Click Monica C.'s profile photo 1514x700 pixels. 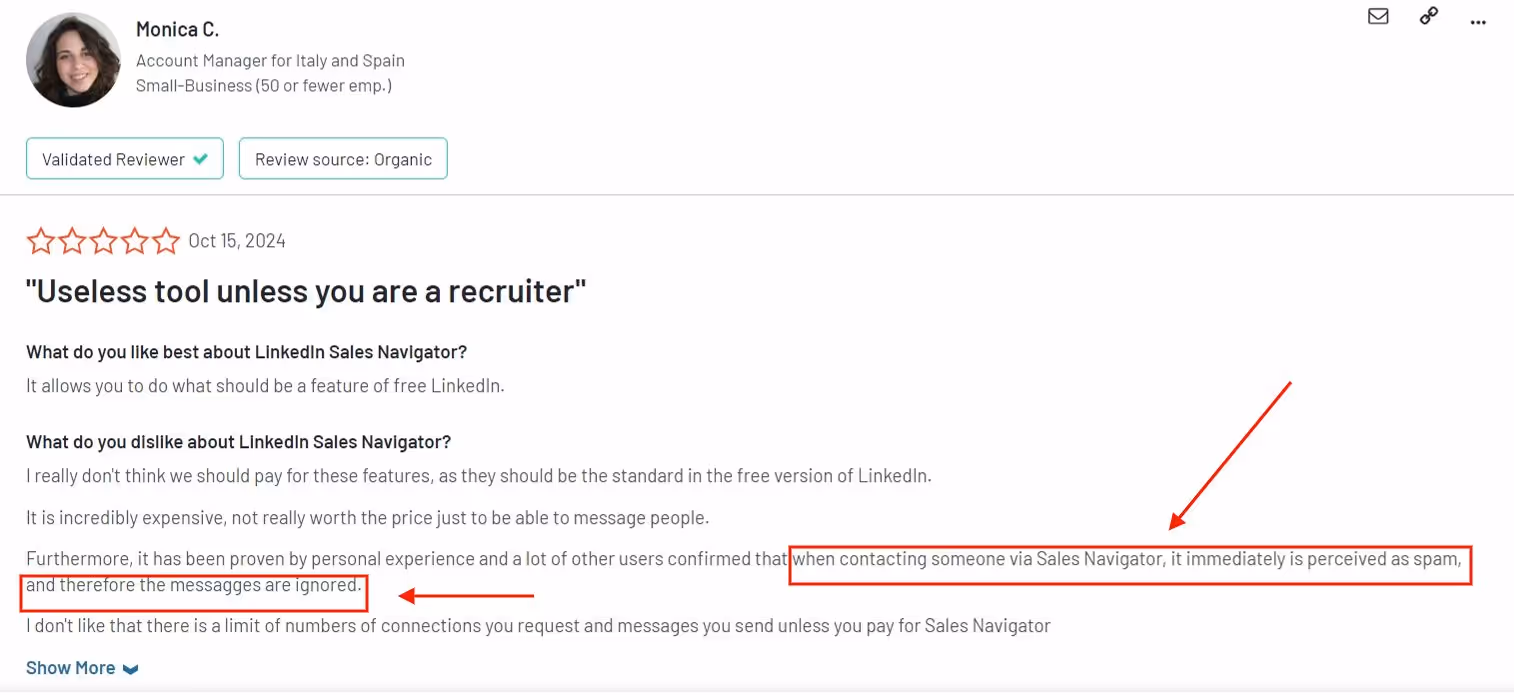(73, 59)
